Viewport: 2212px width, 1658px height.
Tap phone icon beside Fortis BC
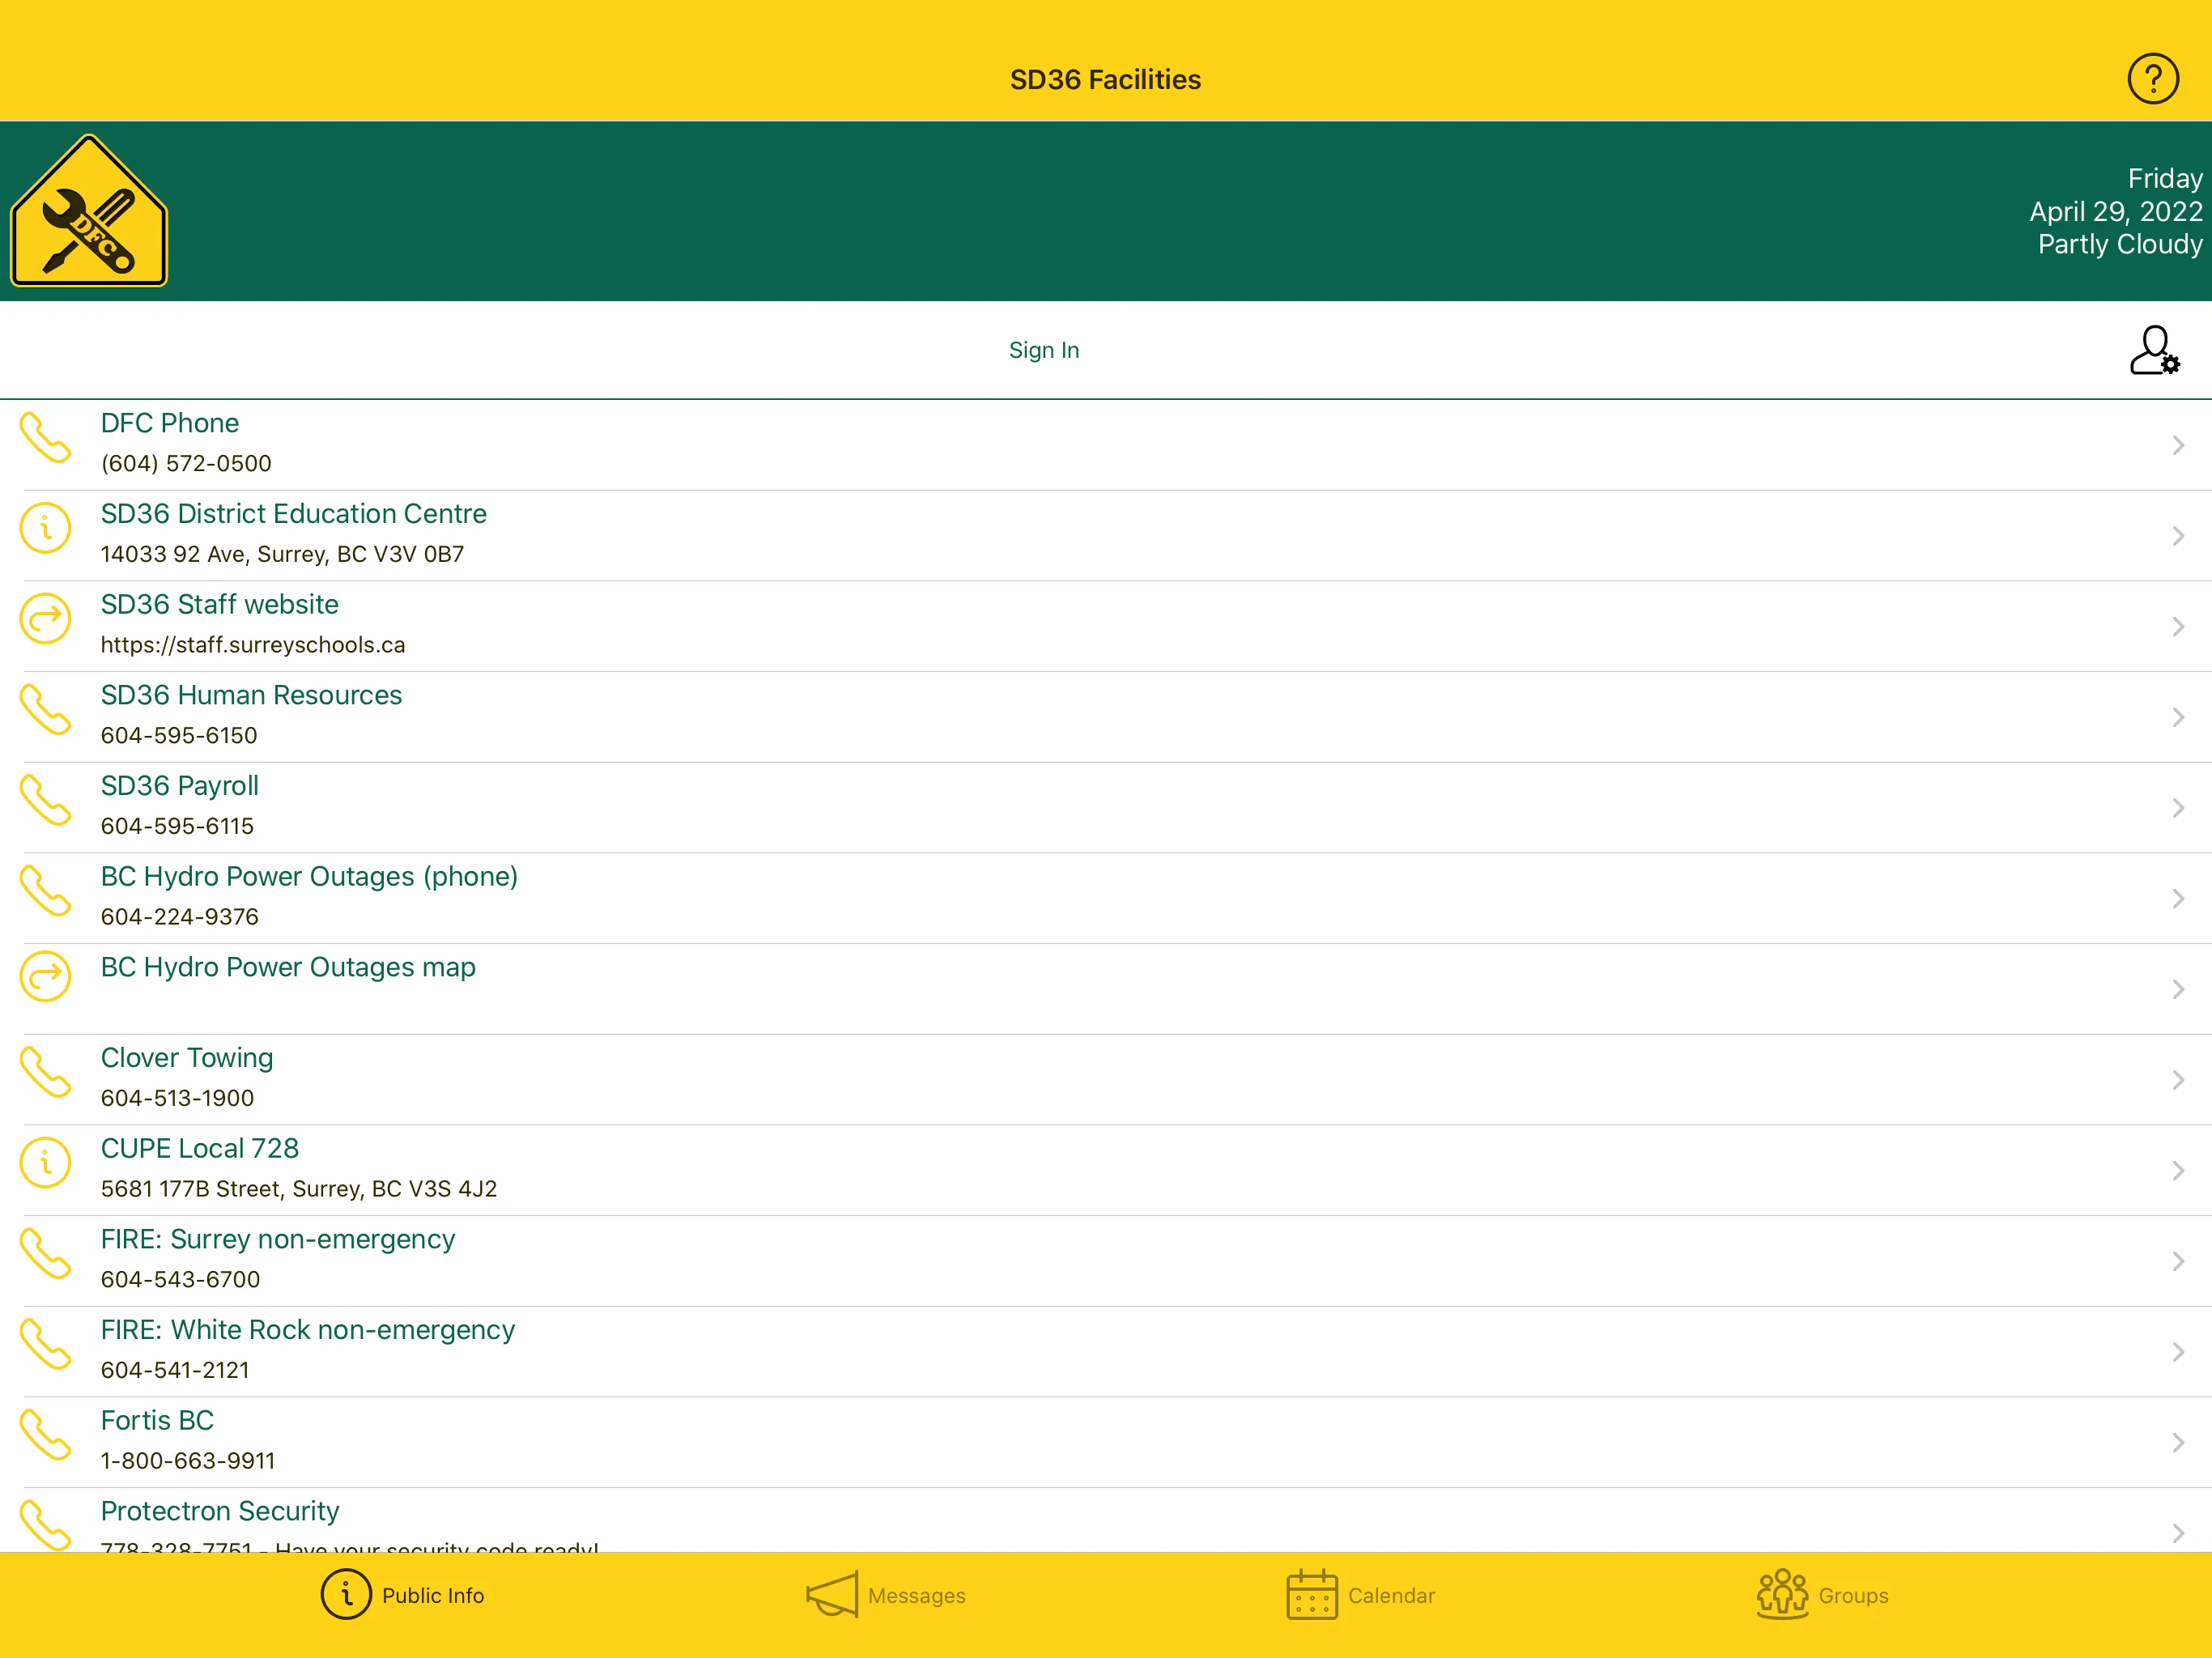46,1435
